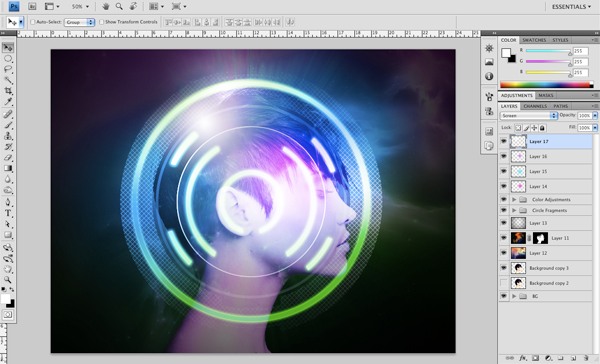Switch to the Swatches tab
The image size is (600, 364).
coord(534,40)
